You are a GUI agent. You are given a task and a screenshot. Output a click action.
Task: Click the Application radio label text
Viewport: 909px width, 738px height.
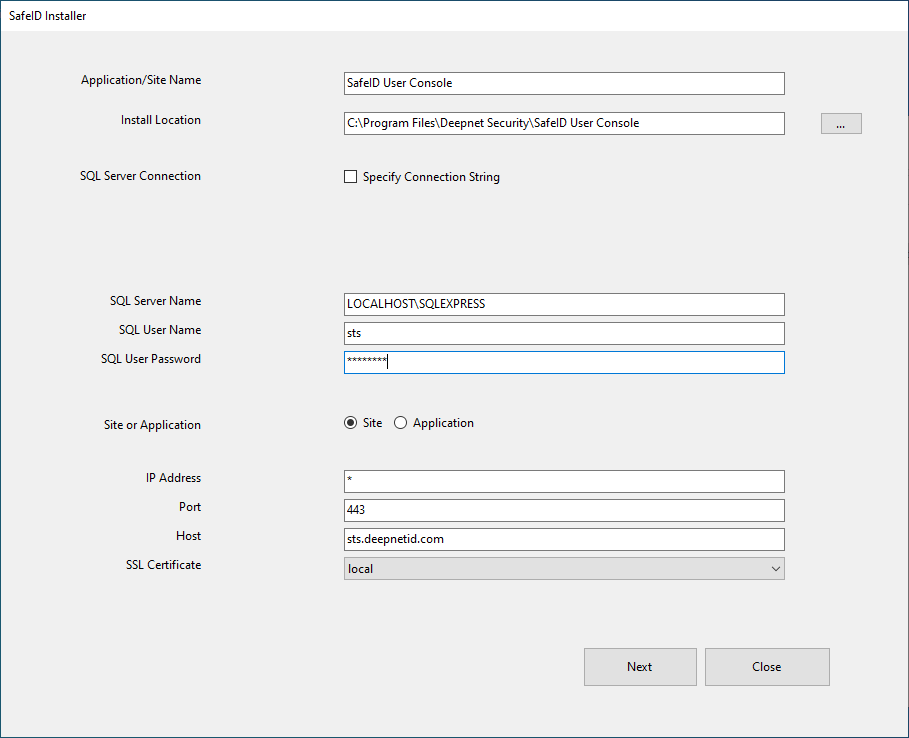pos(443,423)
